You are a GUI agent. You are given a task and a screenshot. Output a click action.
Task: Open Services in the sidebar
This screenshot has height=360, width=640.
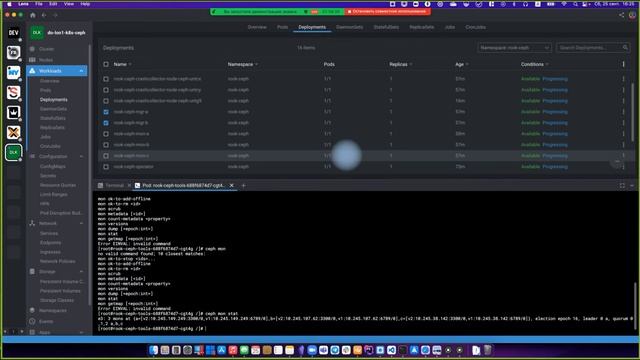[x=49, y=233]
